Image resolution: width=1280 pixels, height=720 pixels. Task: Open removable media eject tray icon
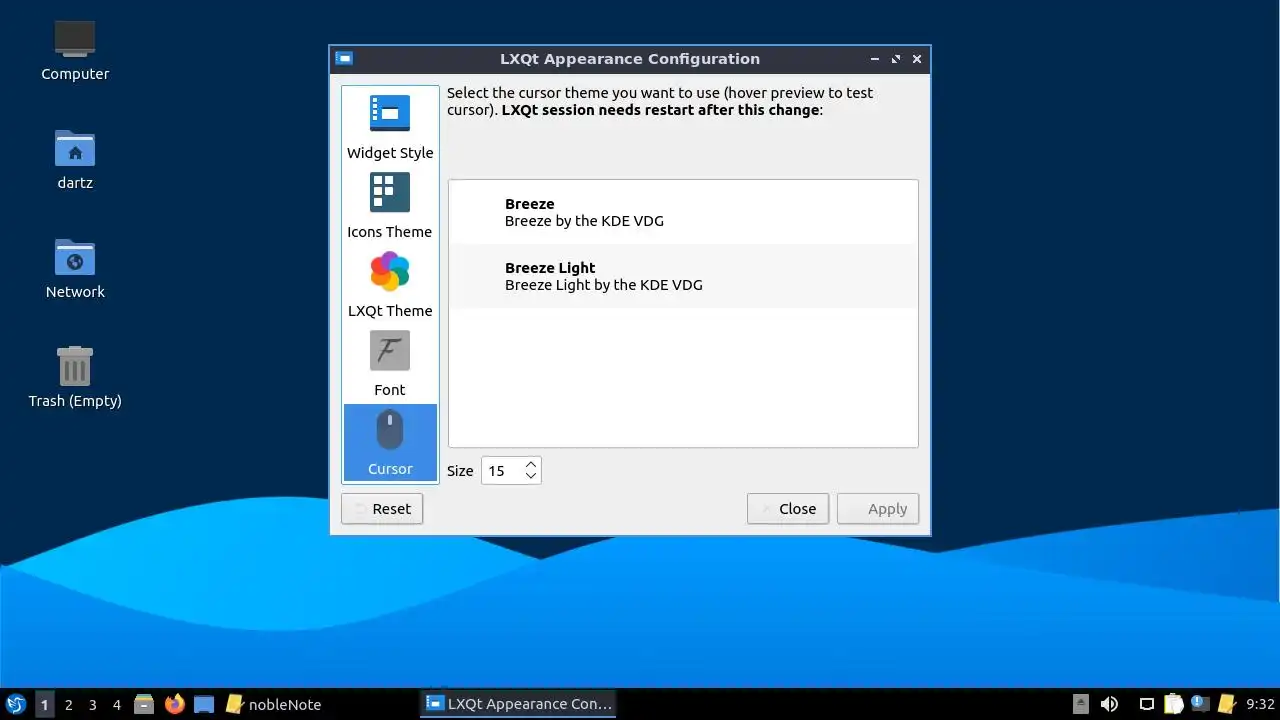click(1080, 704)
